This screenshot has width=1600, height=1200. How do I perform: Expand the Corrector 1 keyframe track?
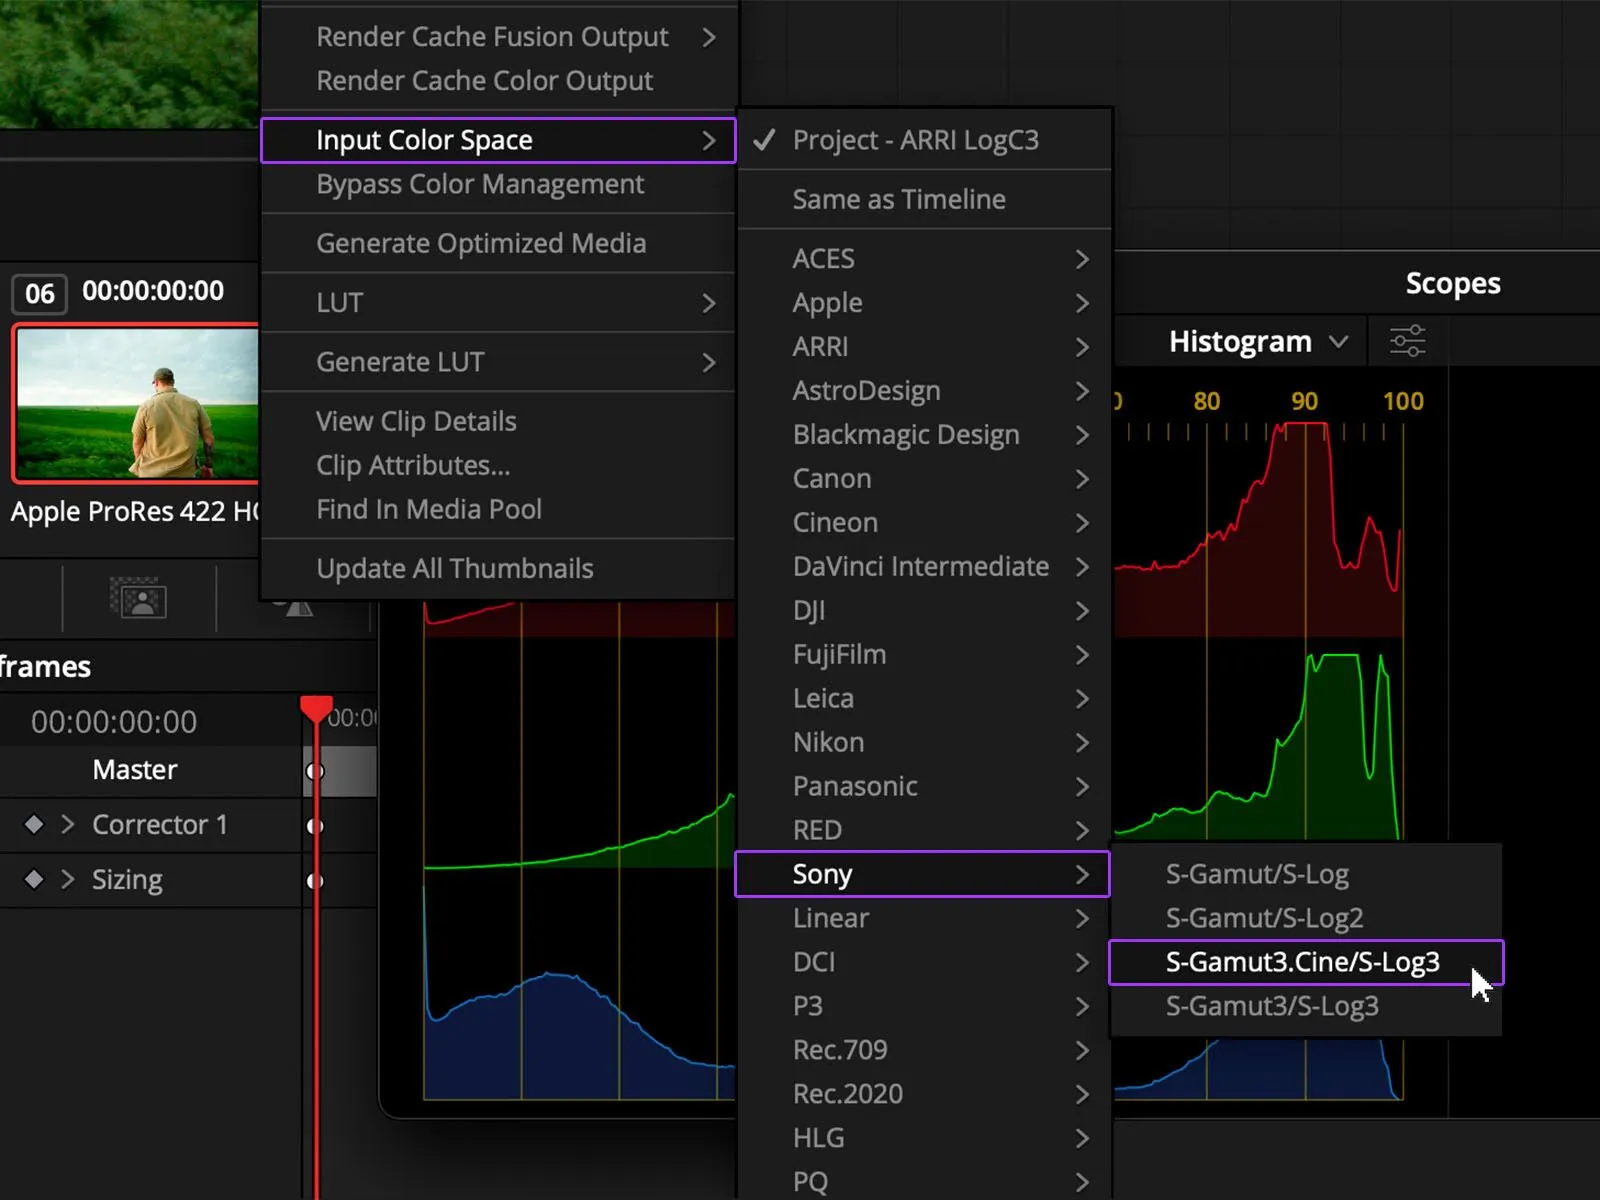pyautogui.click(x=68, y=824)
